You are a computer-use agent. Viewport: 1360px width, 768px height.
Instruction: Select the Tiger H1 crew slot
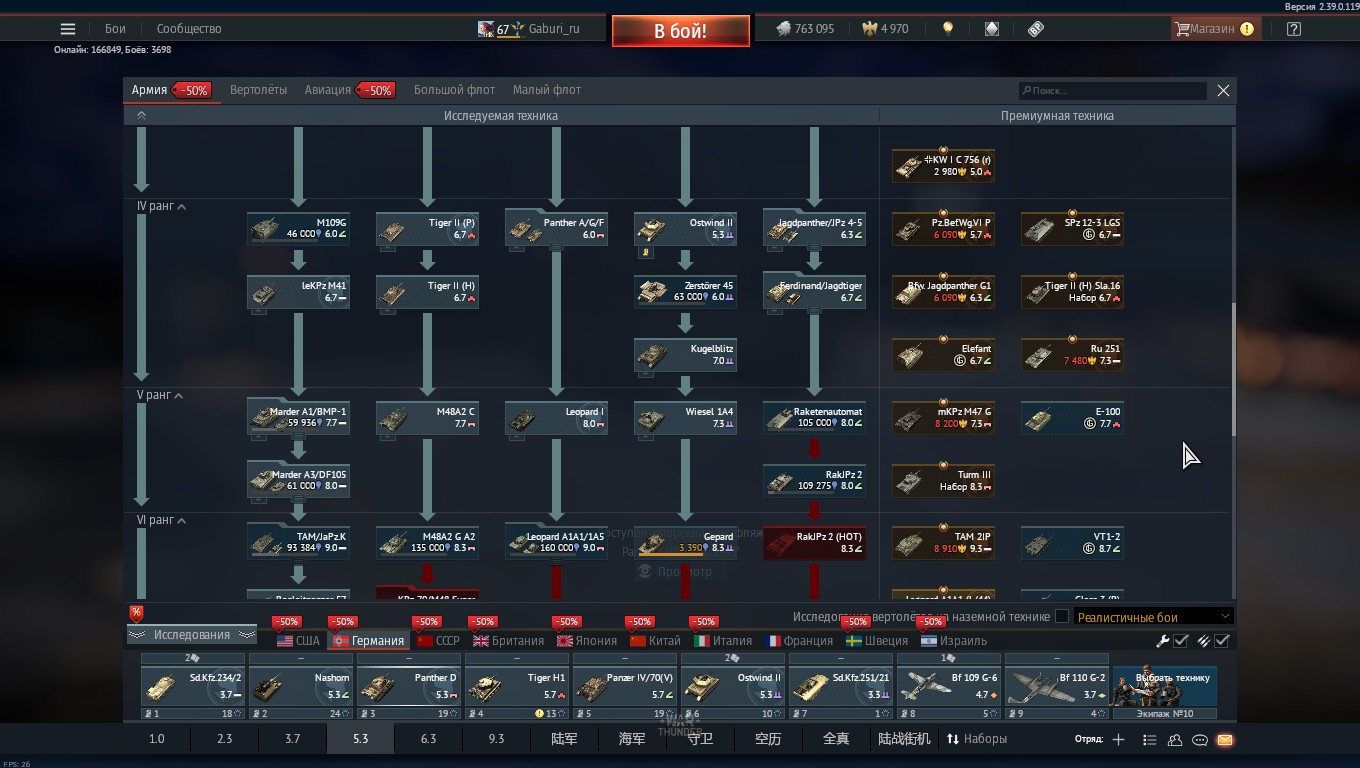516,686
